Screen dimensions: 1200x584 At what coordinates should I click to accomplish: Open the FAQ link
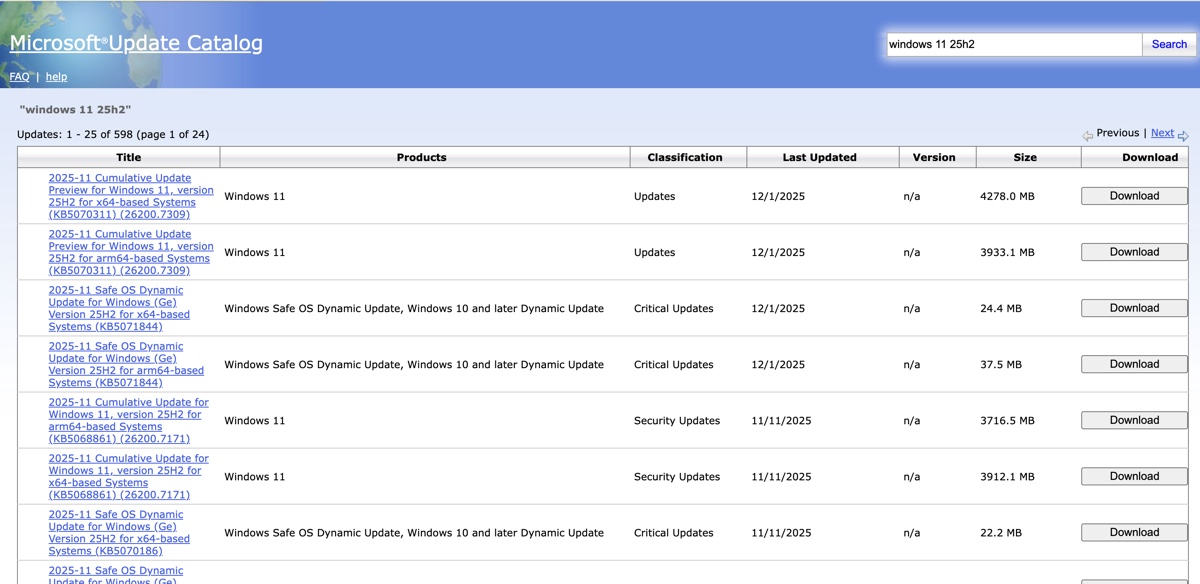click(x=19, y=76)
